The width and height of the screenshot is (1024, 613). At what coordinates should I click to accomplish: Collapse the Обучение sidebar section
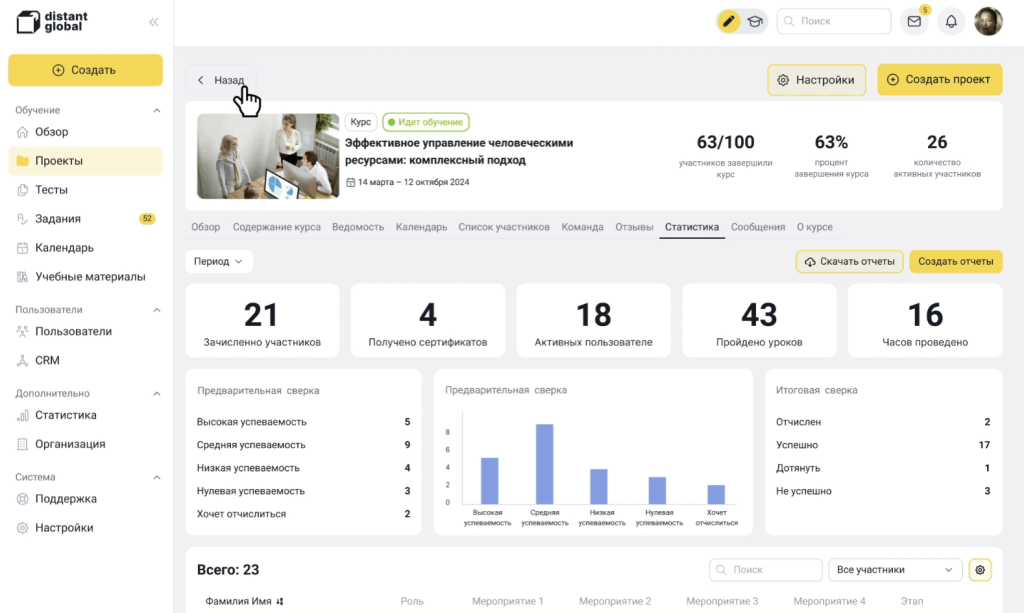[x=155, y=110]
